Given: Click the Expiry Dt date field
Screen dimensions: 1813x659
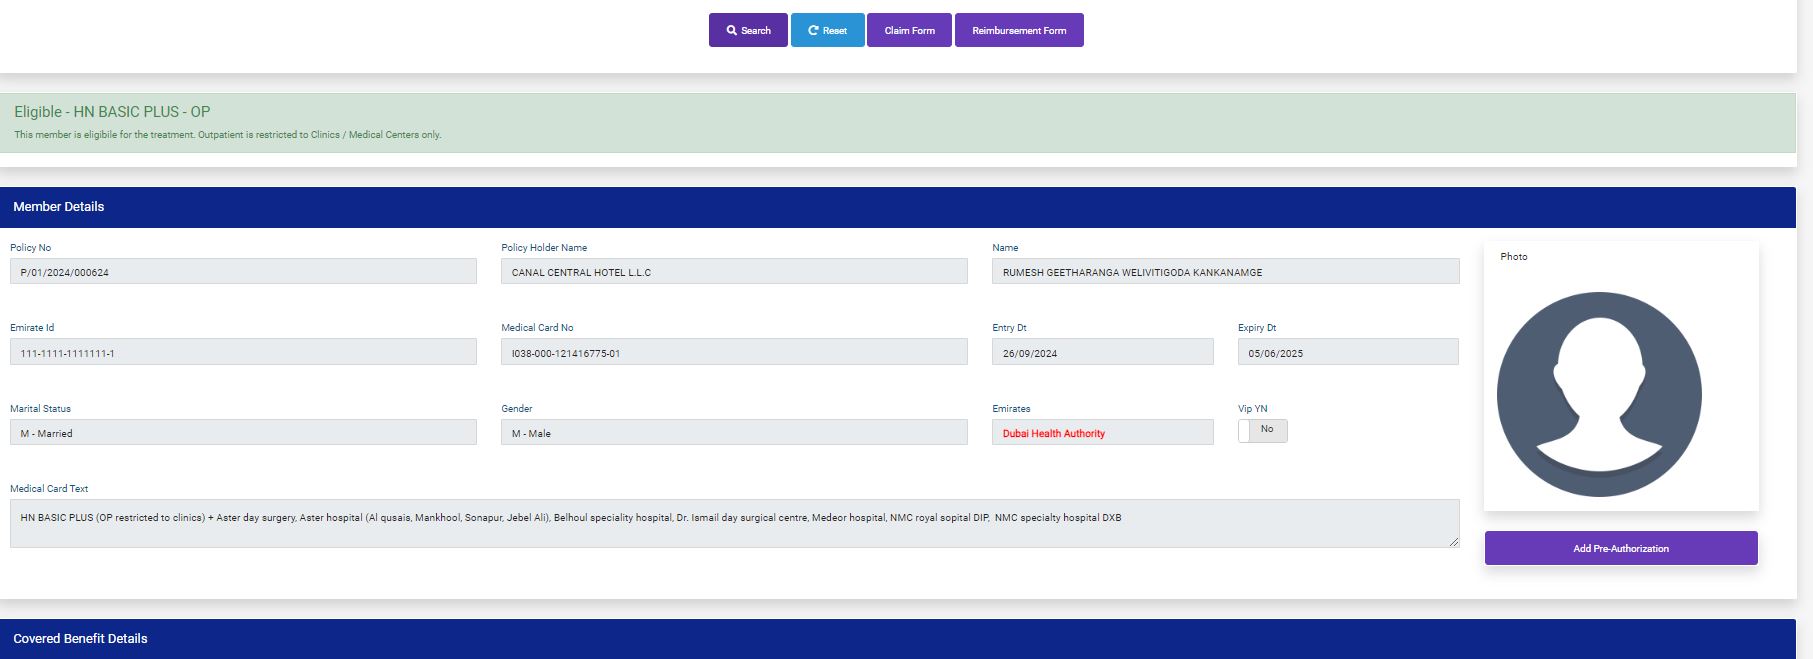Looking at the screenshot, I should [x=1348, y=353].
